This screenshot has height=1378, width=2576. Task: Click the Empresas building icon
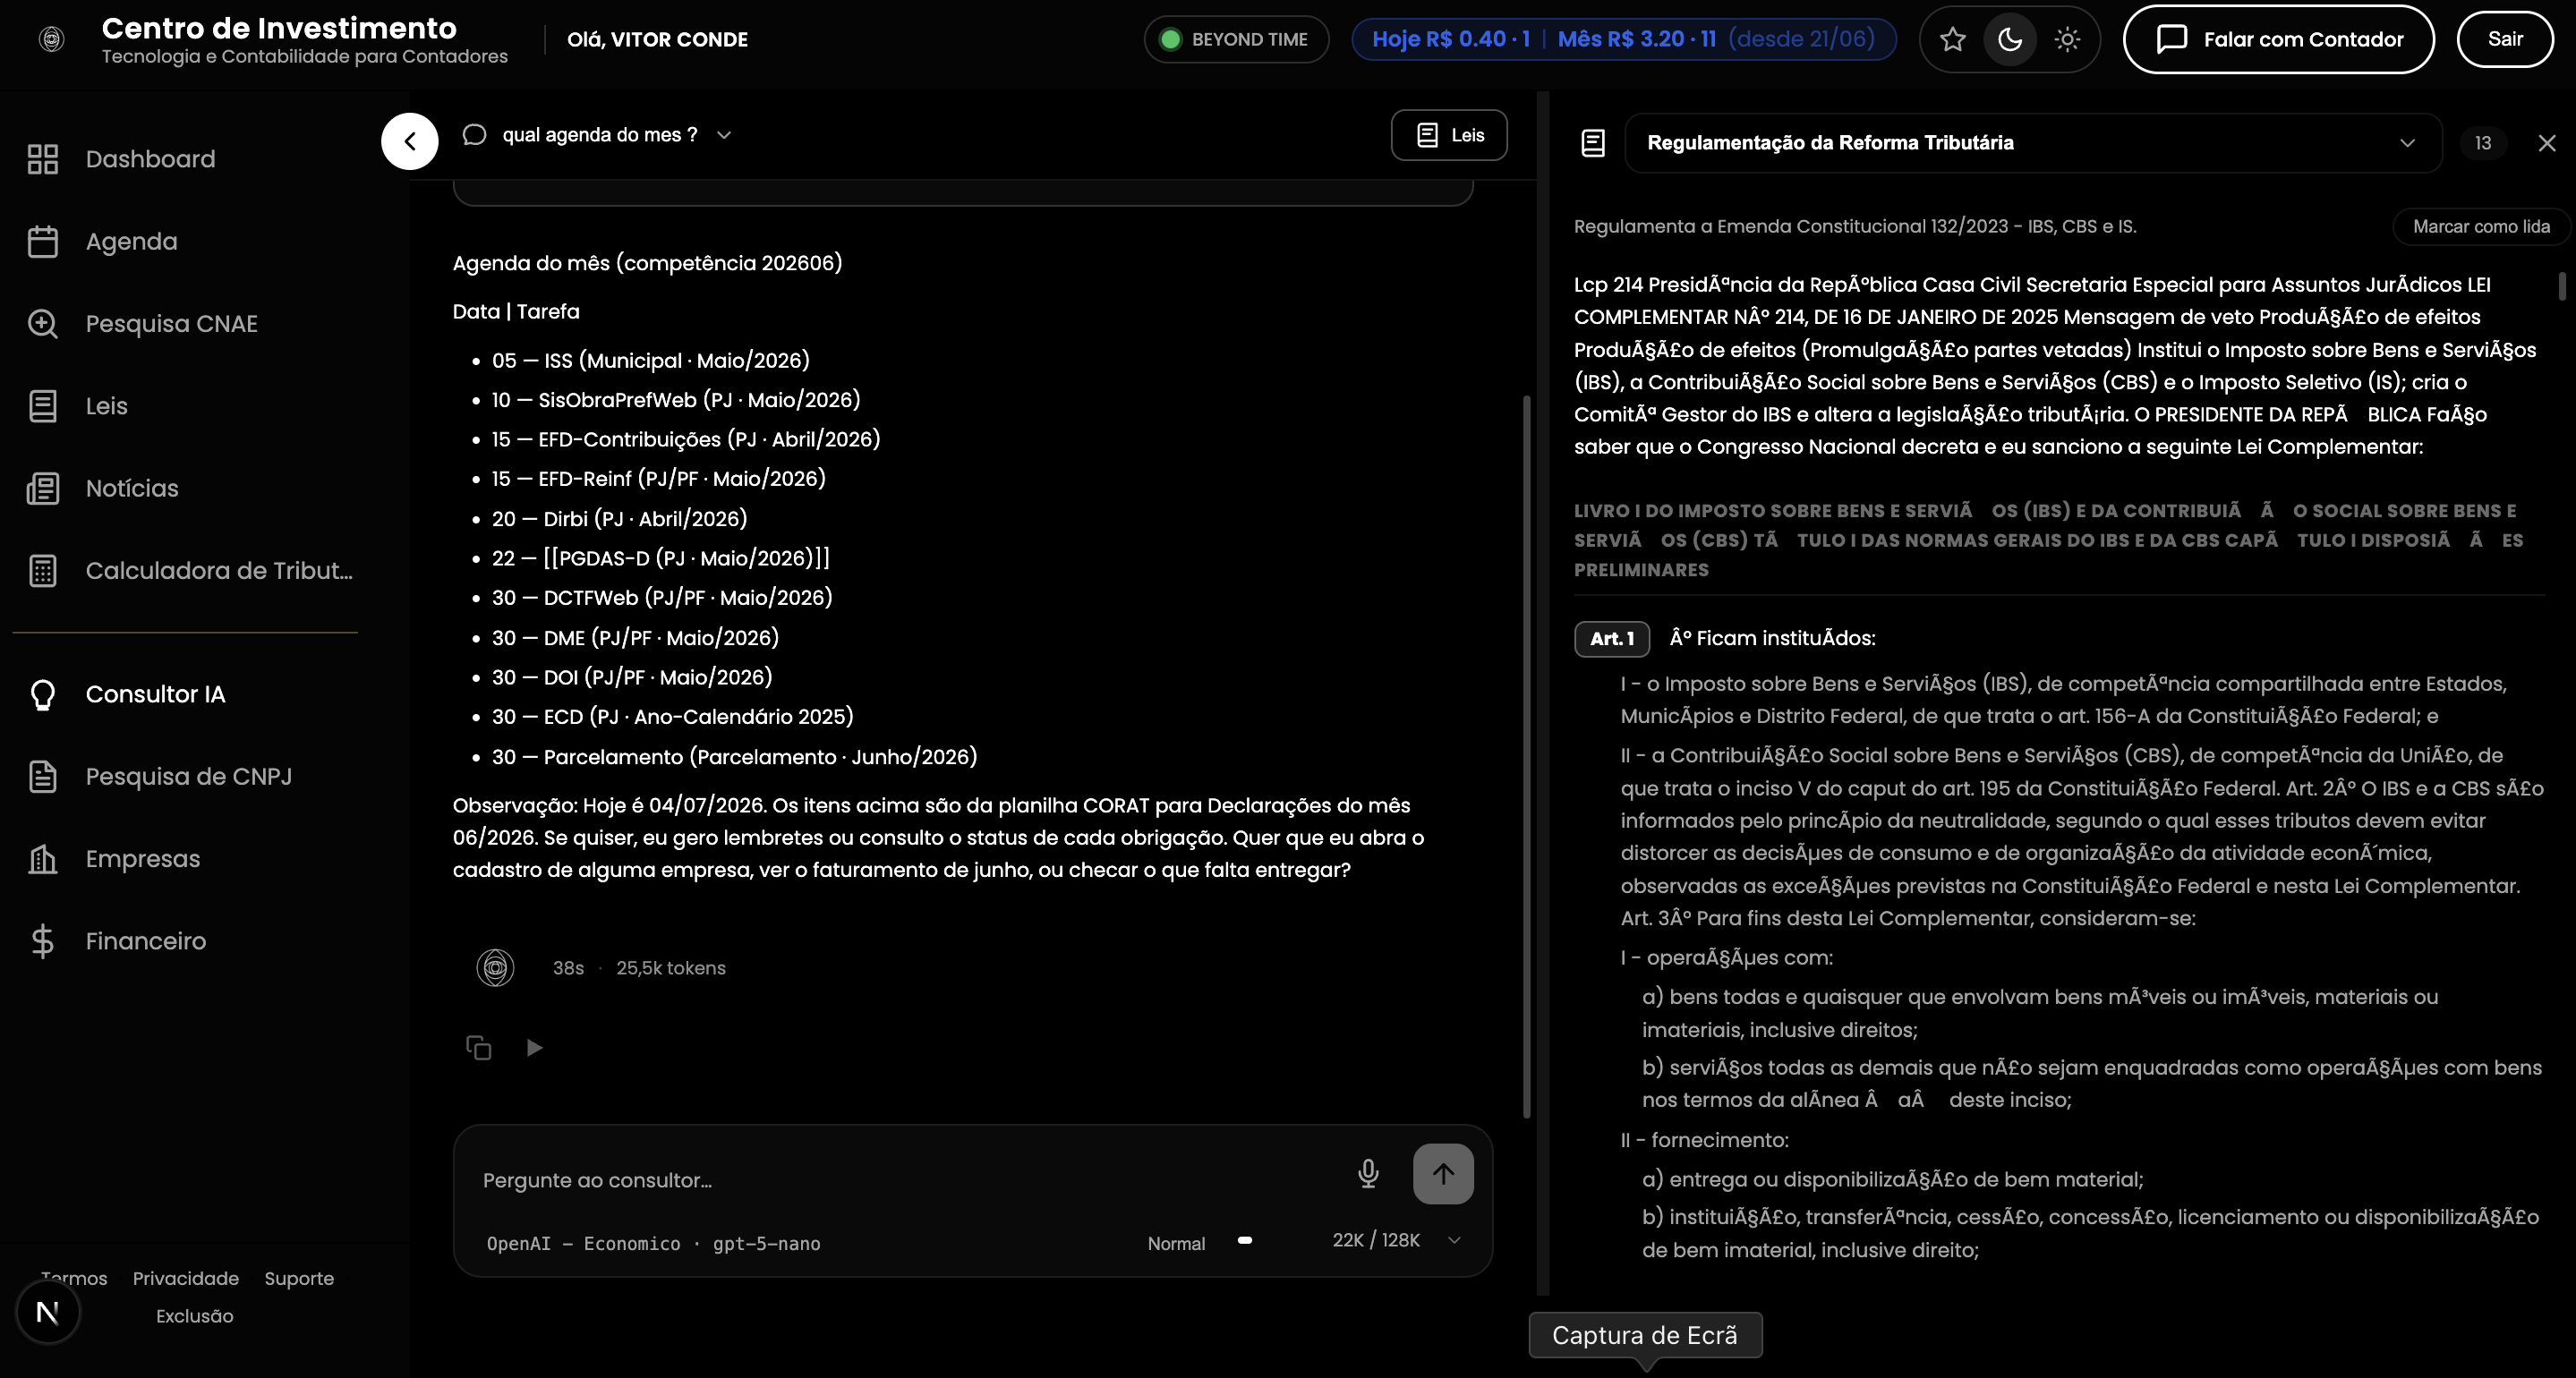(43, 858)
